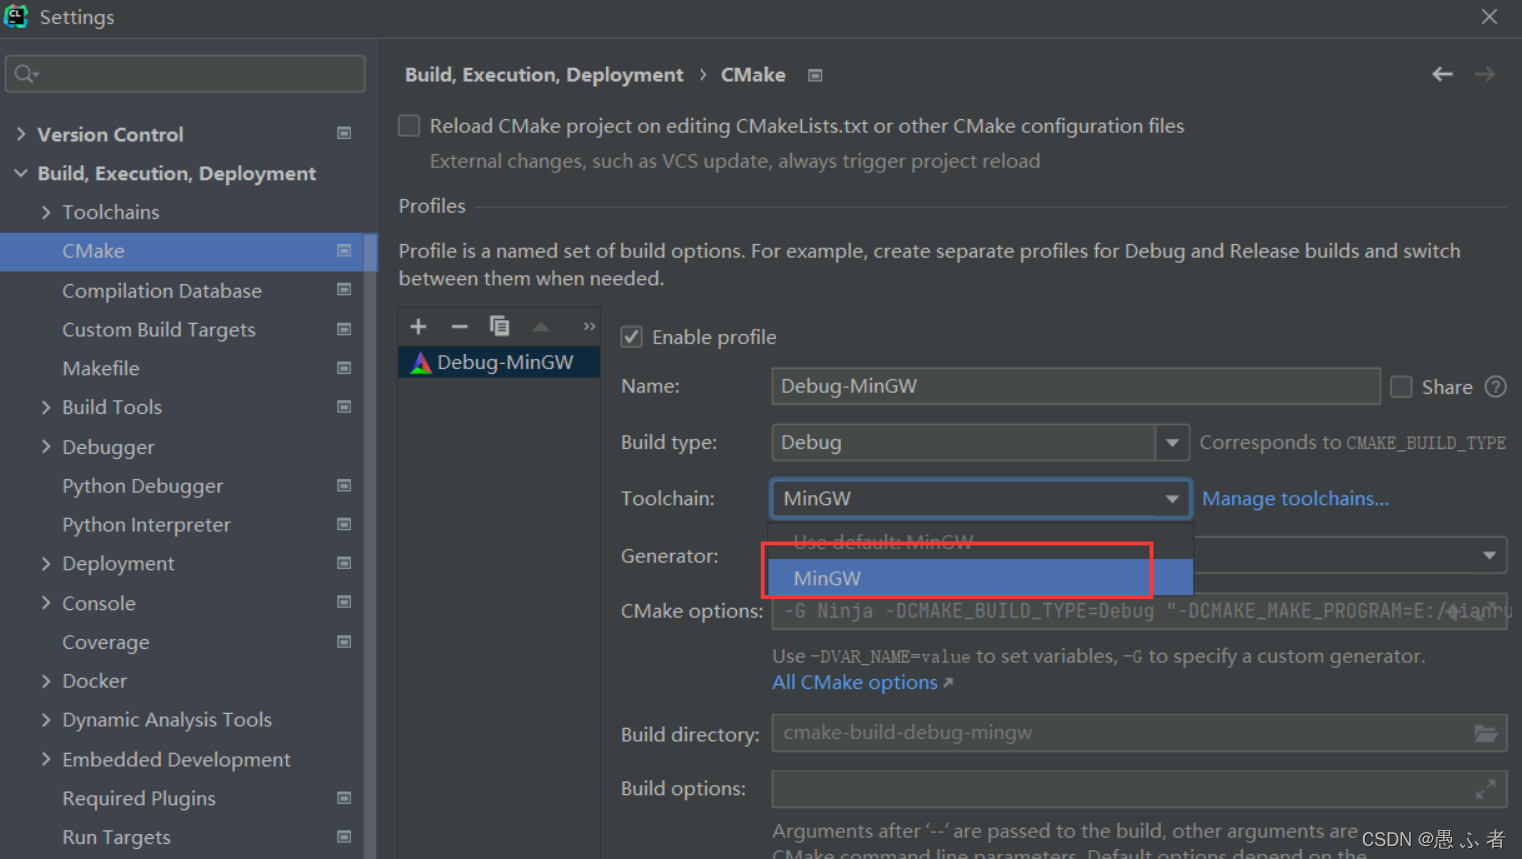Open the Compilation Database settings page
This screenshot has height=859, width=1522.
point(162,291)
